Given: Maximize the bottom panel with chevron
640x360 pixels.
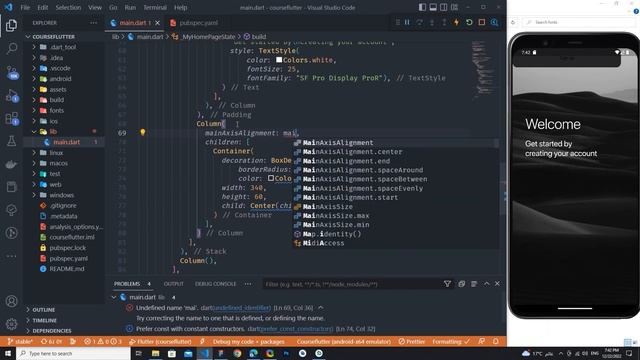Looking at the screenshot, I should (x=487, y=284).
